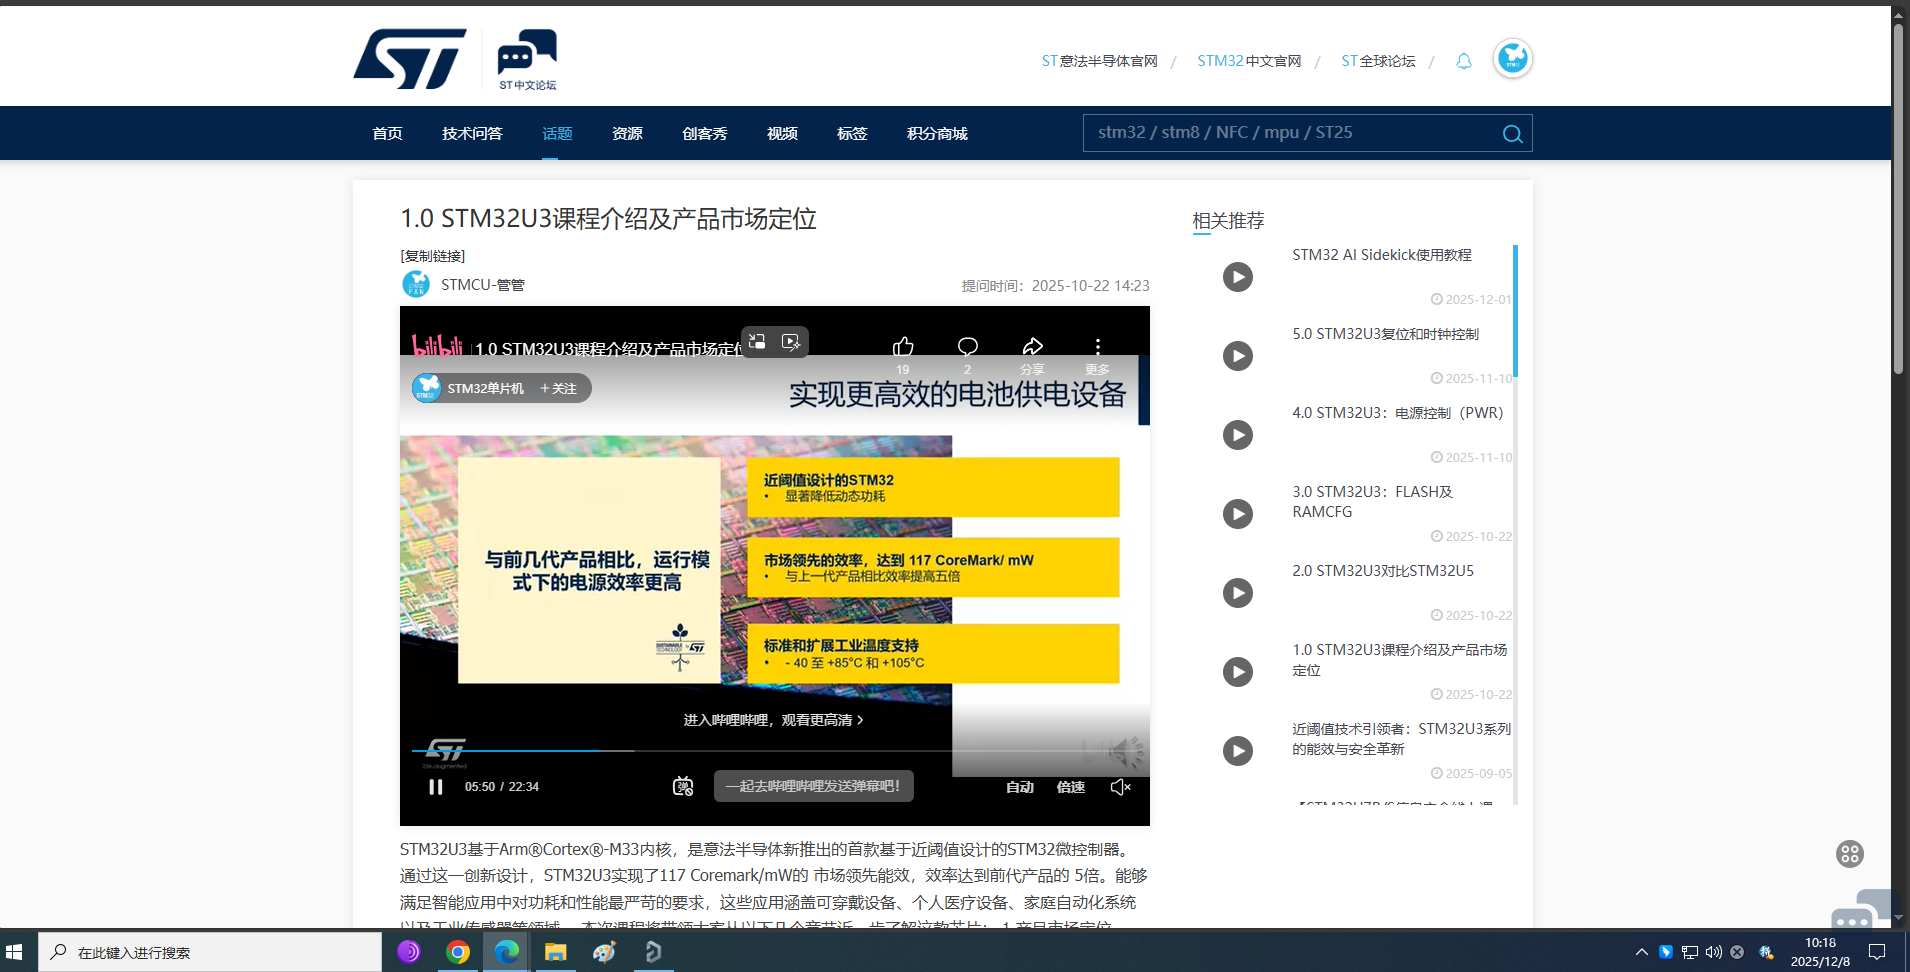Viewport: 1910px width, 972px height.
Task: Visit the ST意法半导体官网 link
Action: (1099, 61)
